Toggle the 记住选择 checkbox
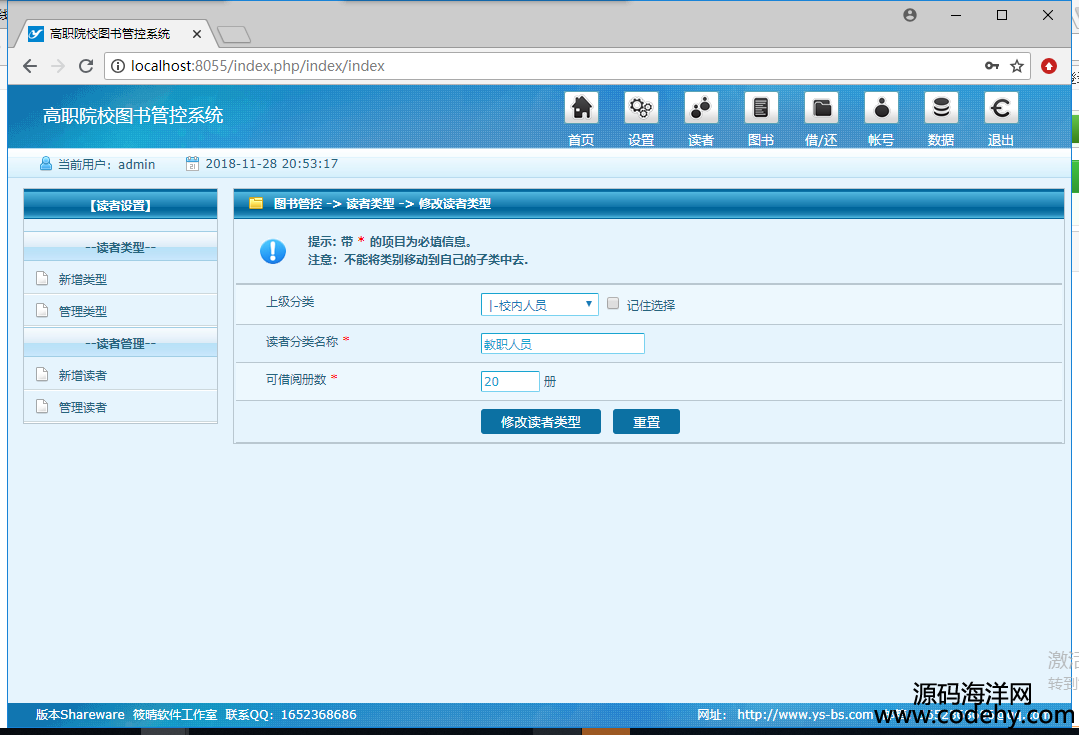The image size is (1079, 735). click(x=613, y=304)
